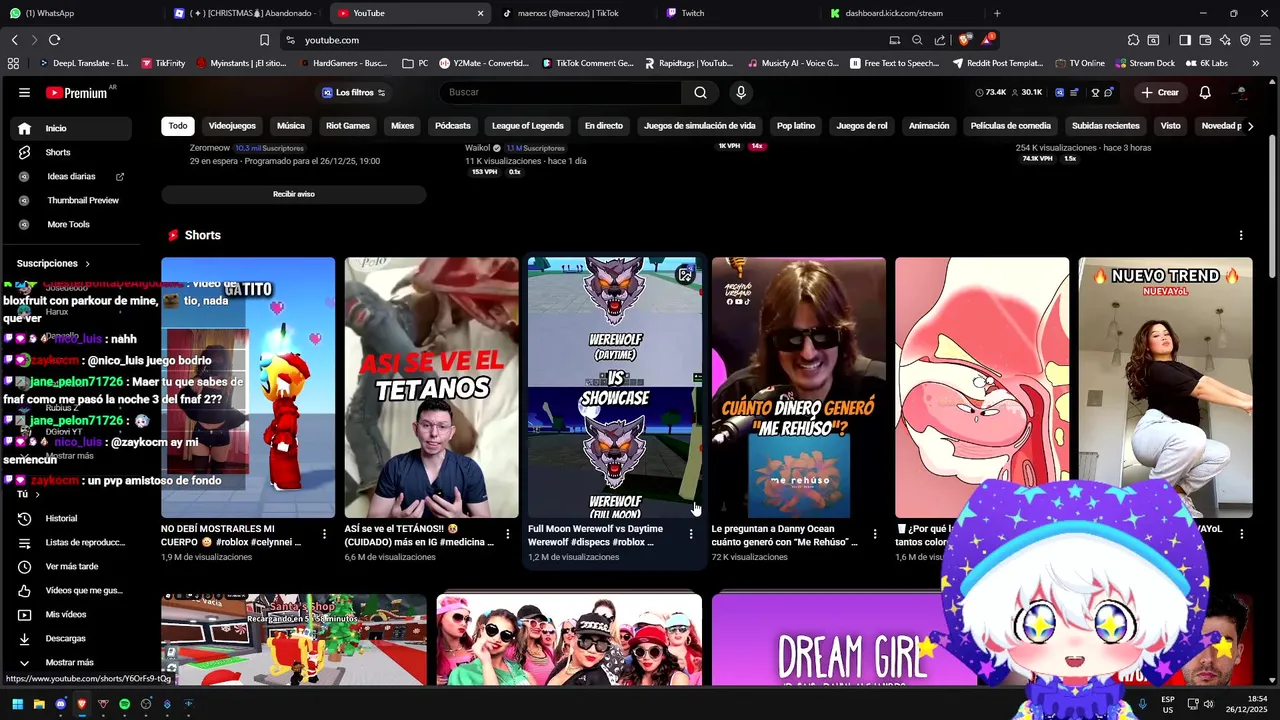The height and width of the screenshot is (720, 1280).
Task: Select the Todo filter chip
Action: [177, 126]
